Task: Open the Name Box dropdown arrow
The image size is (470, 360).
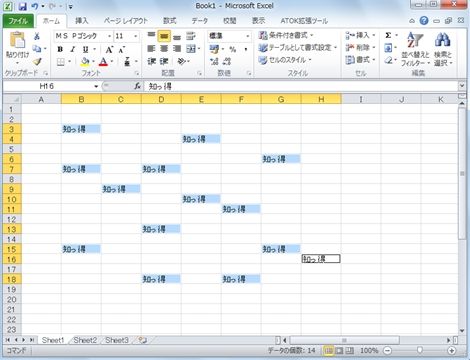Action: [96, 86]
